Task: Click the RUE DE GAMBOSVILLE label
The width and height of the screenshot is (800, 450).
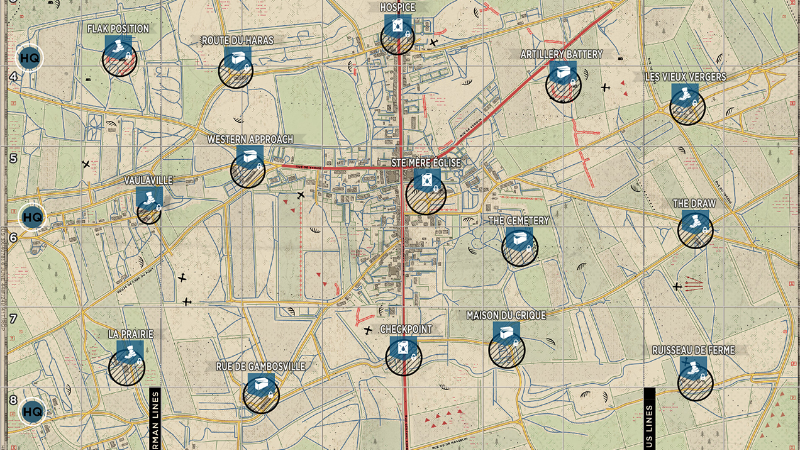Action: coord(261,366)
